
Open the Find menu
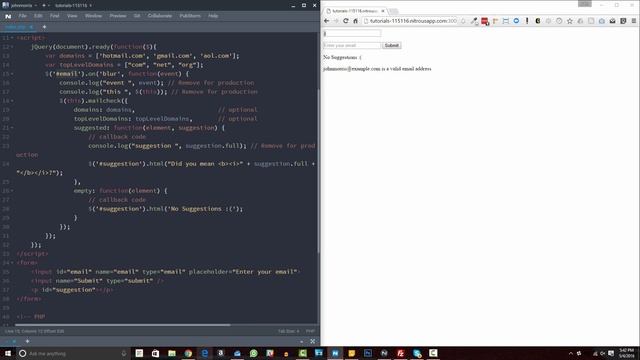coord(54,16)
